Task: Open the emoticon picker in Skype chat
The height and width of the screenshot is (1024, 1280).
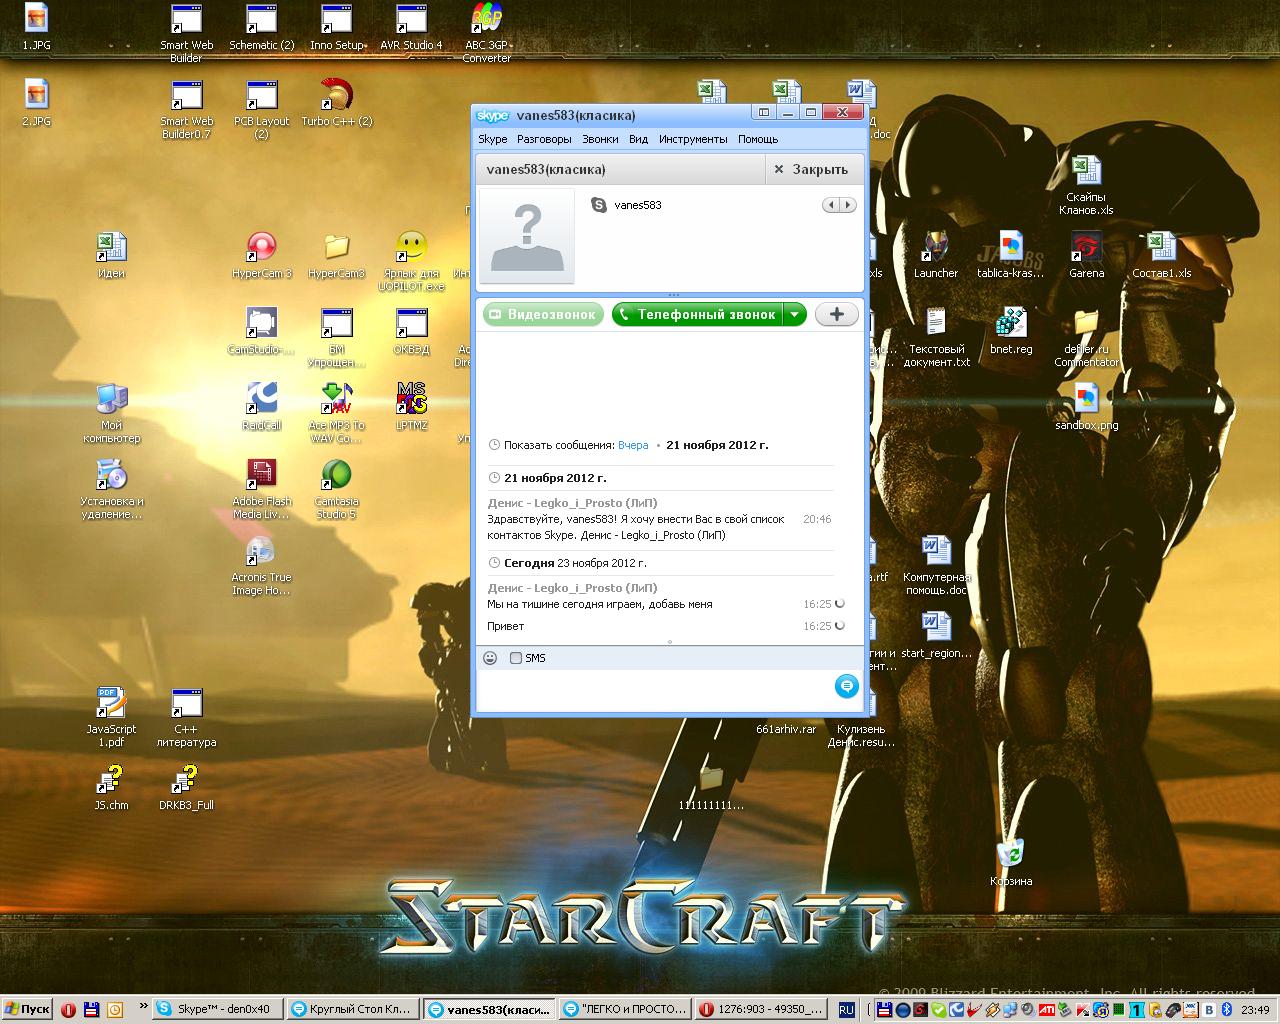Action: 490,658
